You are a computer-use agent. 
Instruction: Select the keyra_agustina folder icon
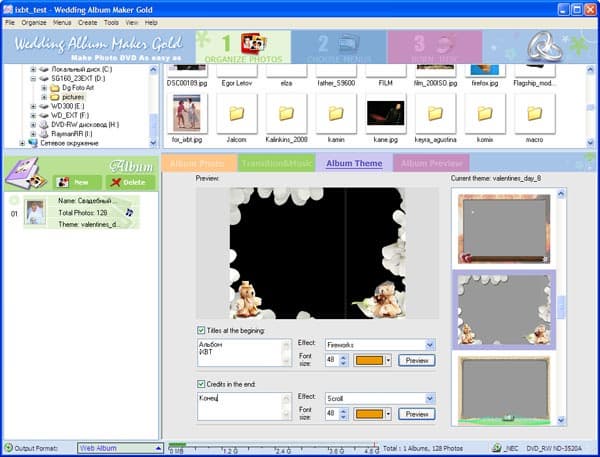point(435,113)
